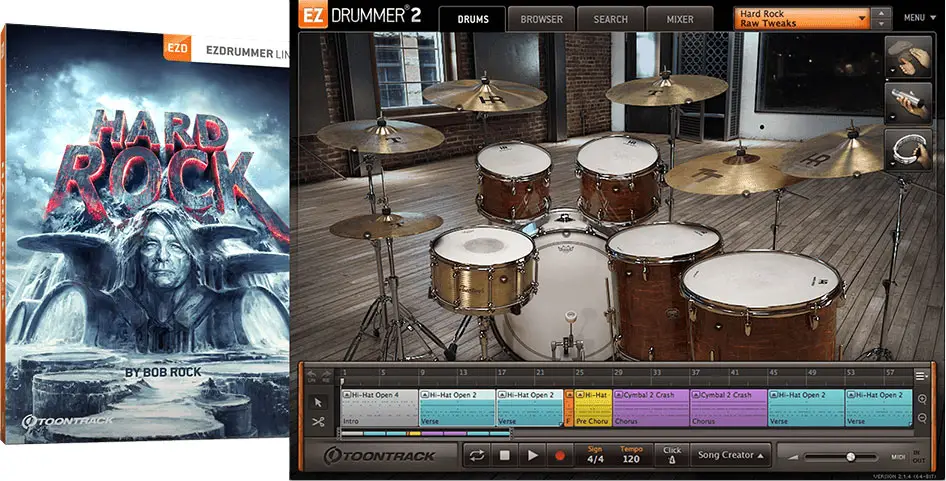
Task: Hit the largest floor tom at front right
Action: point(761,305)
